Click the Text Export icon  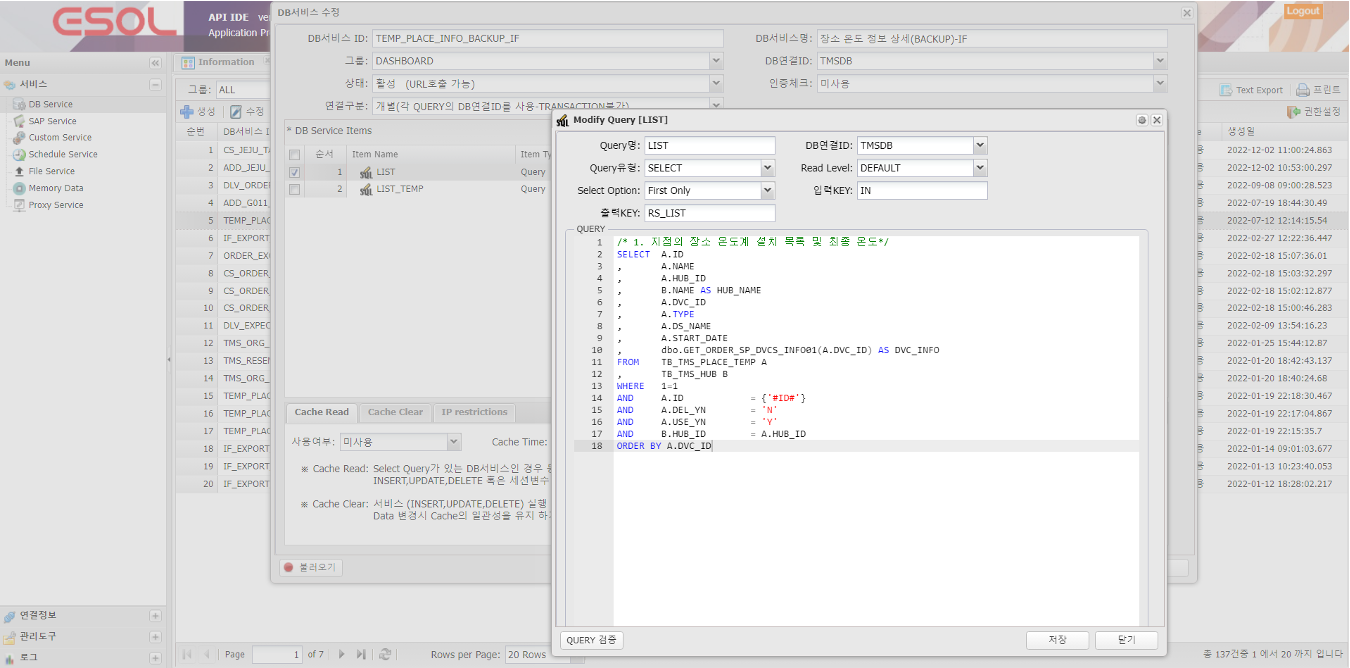1249,89
